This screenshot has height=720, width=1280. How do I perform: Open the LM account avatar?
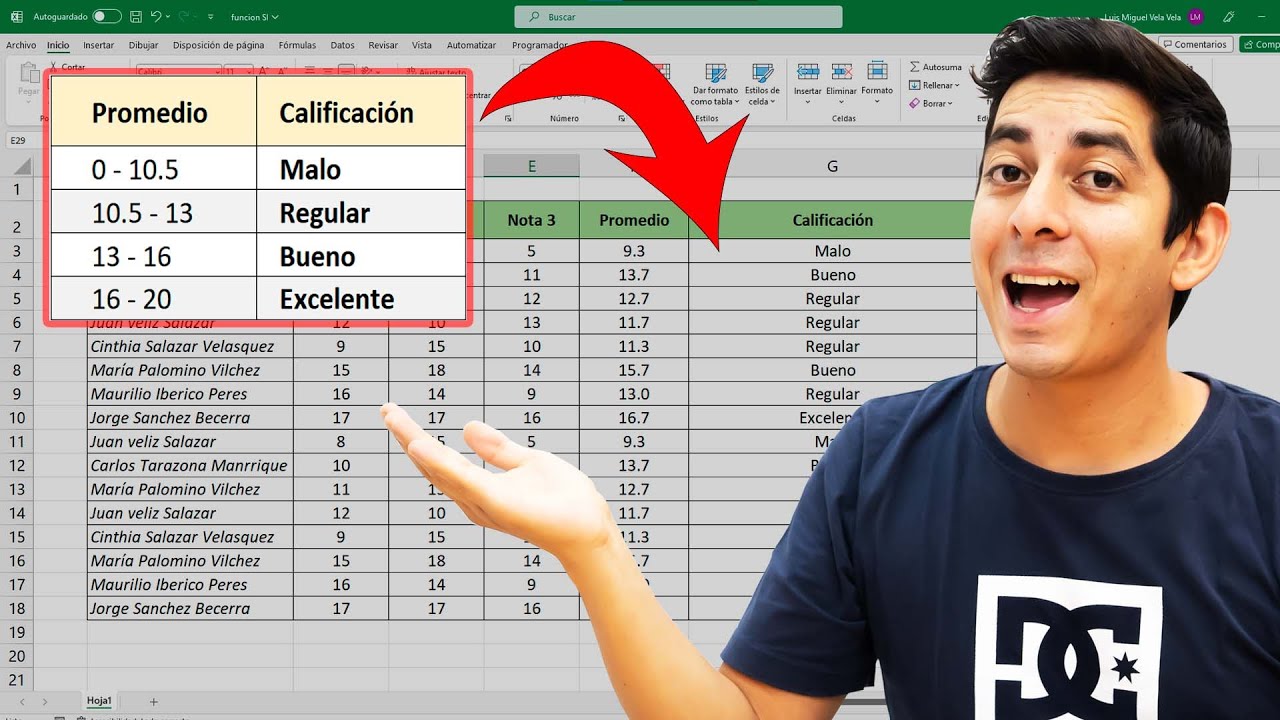pyautogui.click(x=1196, y=17)
